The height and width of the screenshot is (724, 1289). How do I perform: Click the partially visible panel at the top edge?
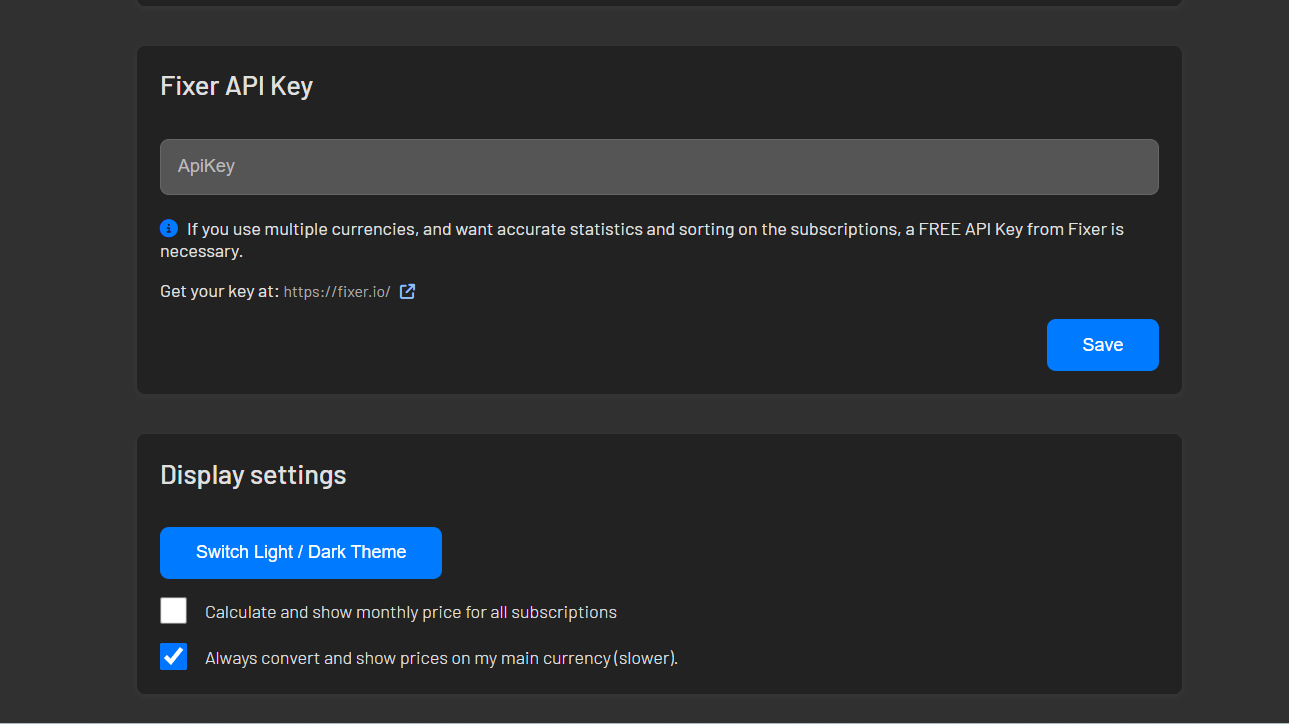coord(658,3)
